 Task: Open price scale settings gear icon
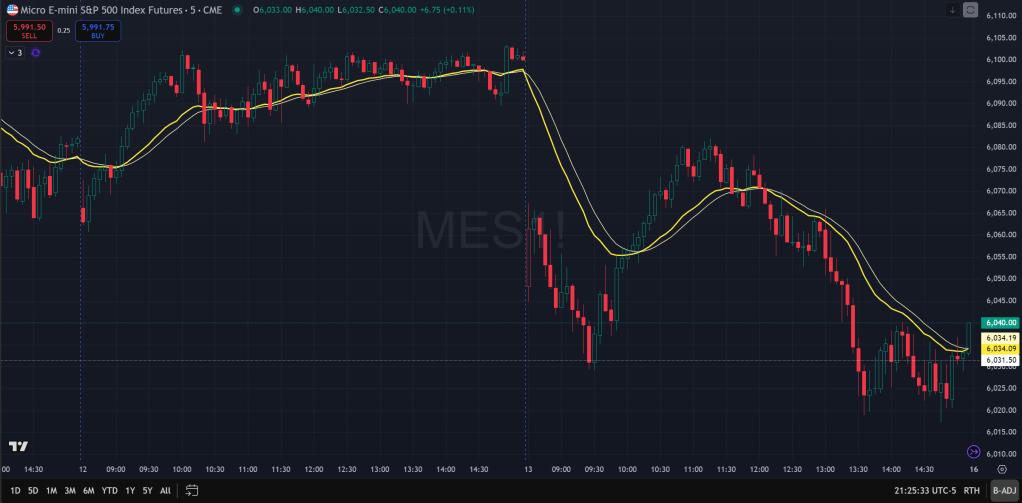[x=1001, y=468]
